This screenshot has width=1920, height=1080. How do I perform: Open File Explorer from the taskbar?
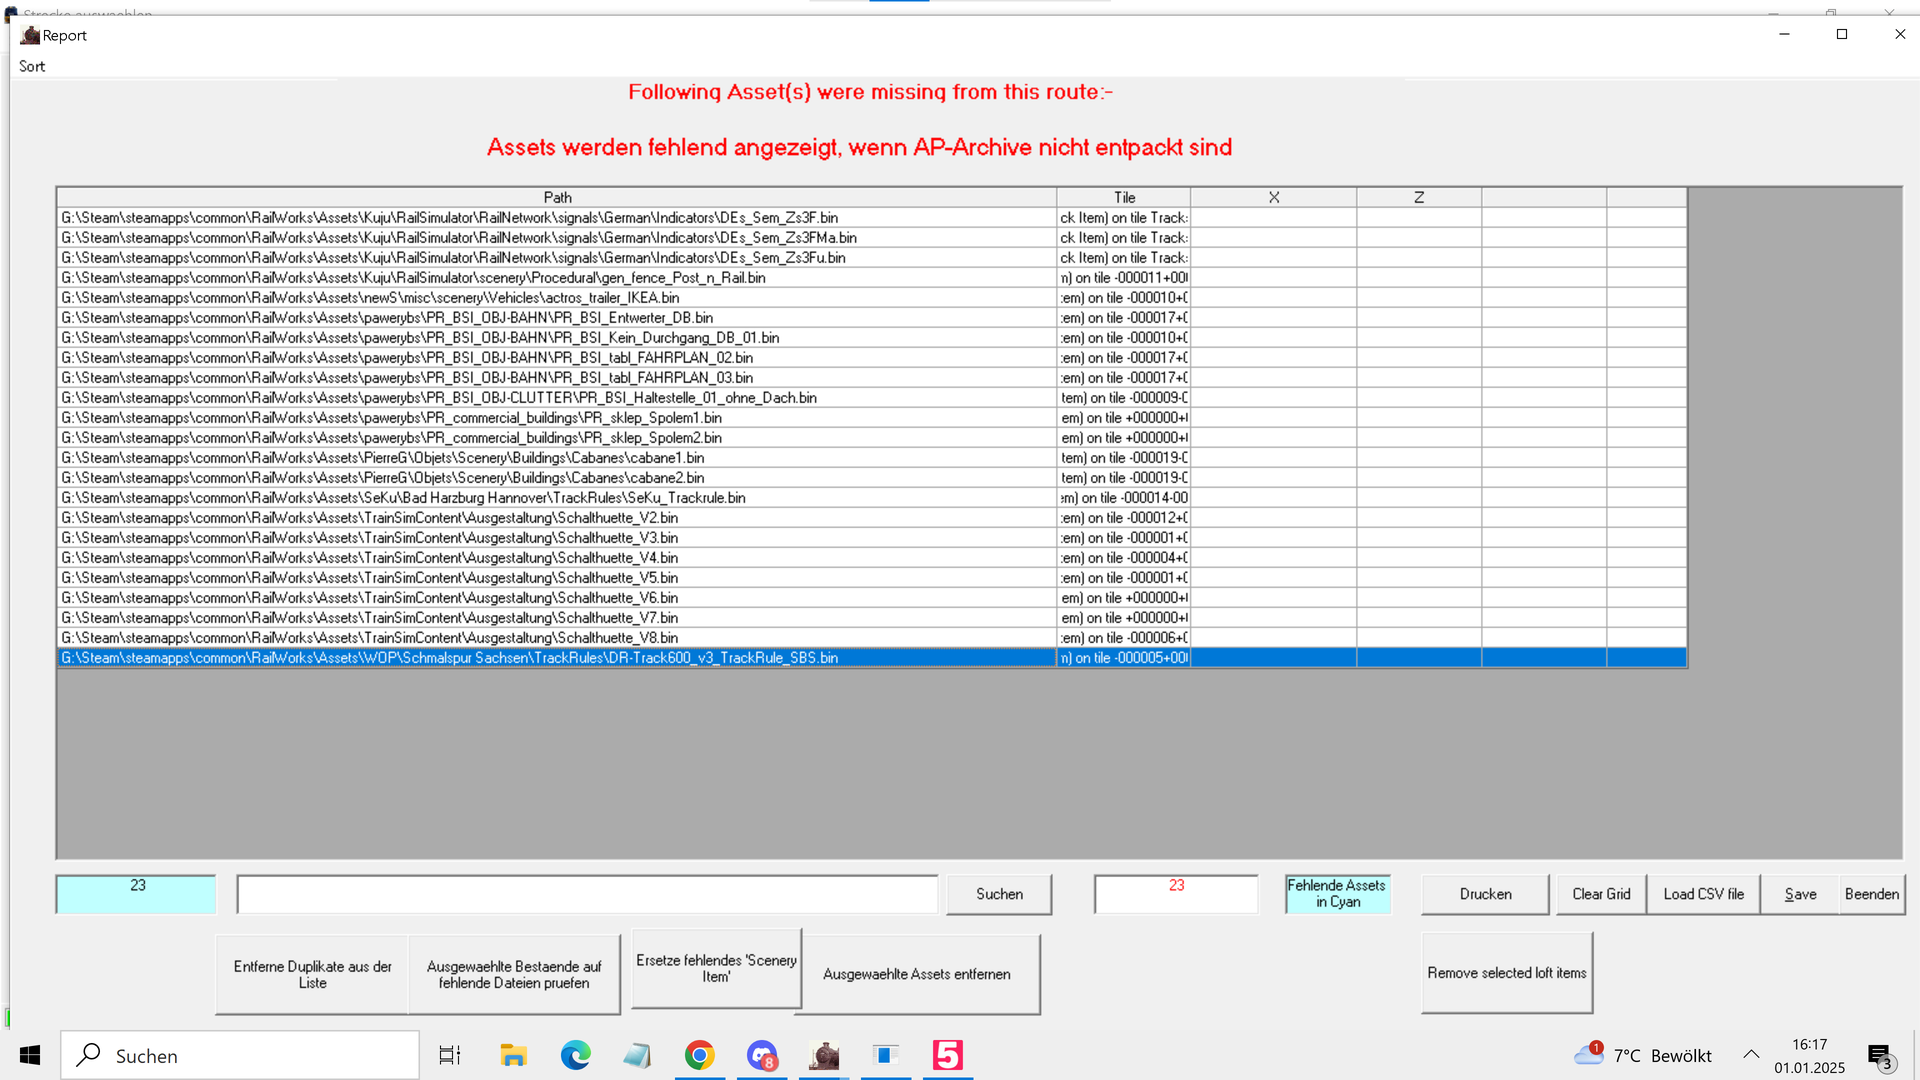click(x=513, y=1055)
